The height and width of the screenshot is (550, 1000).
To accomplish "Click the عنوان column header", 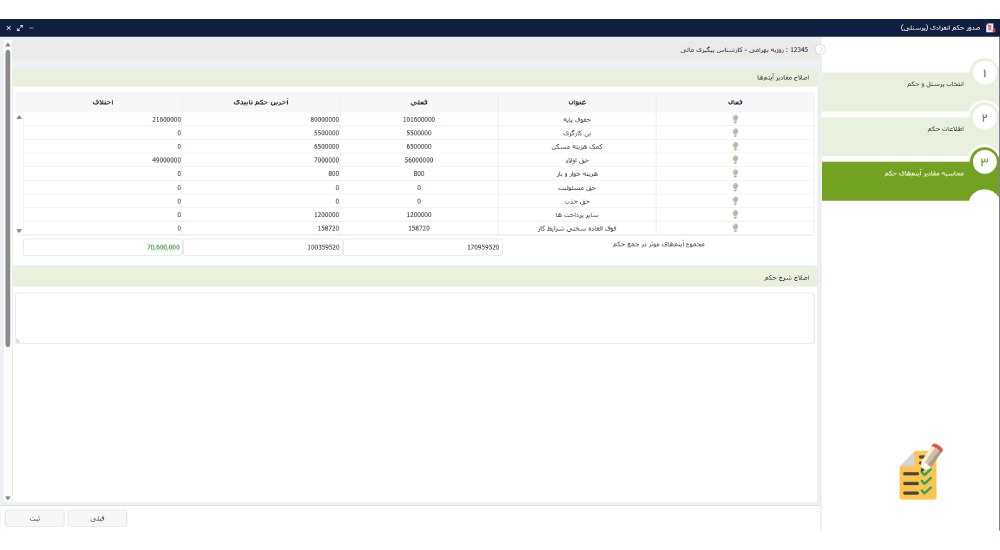I will (x=577, y=102).
